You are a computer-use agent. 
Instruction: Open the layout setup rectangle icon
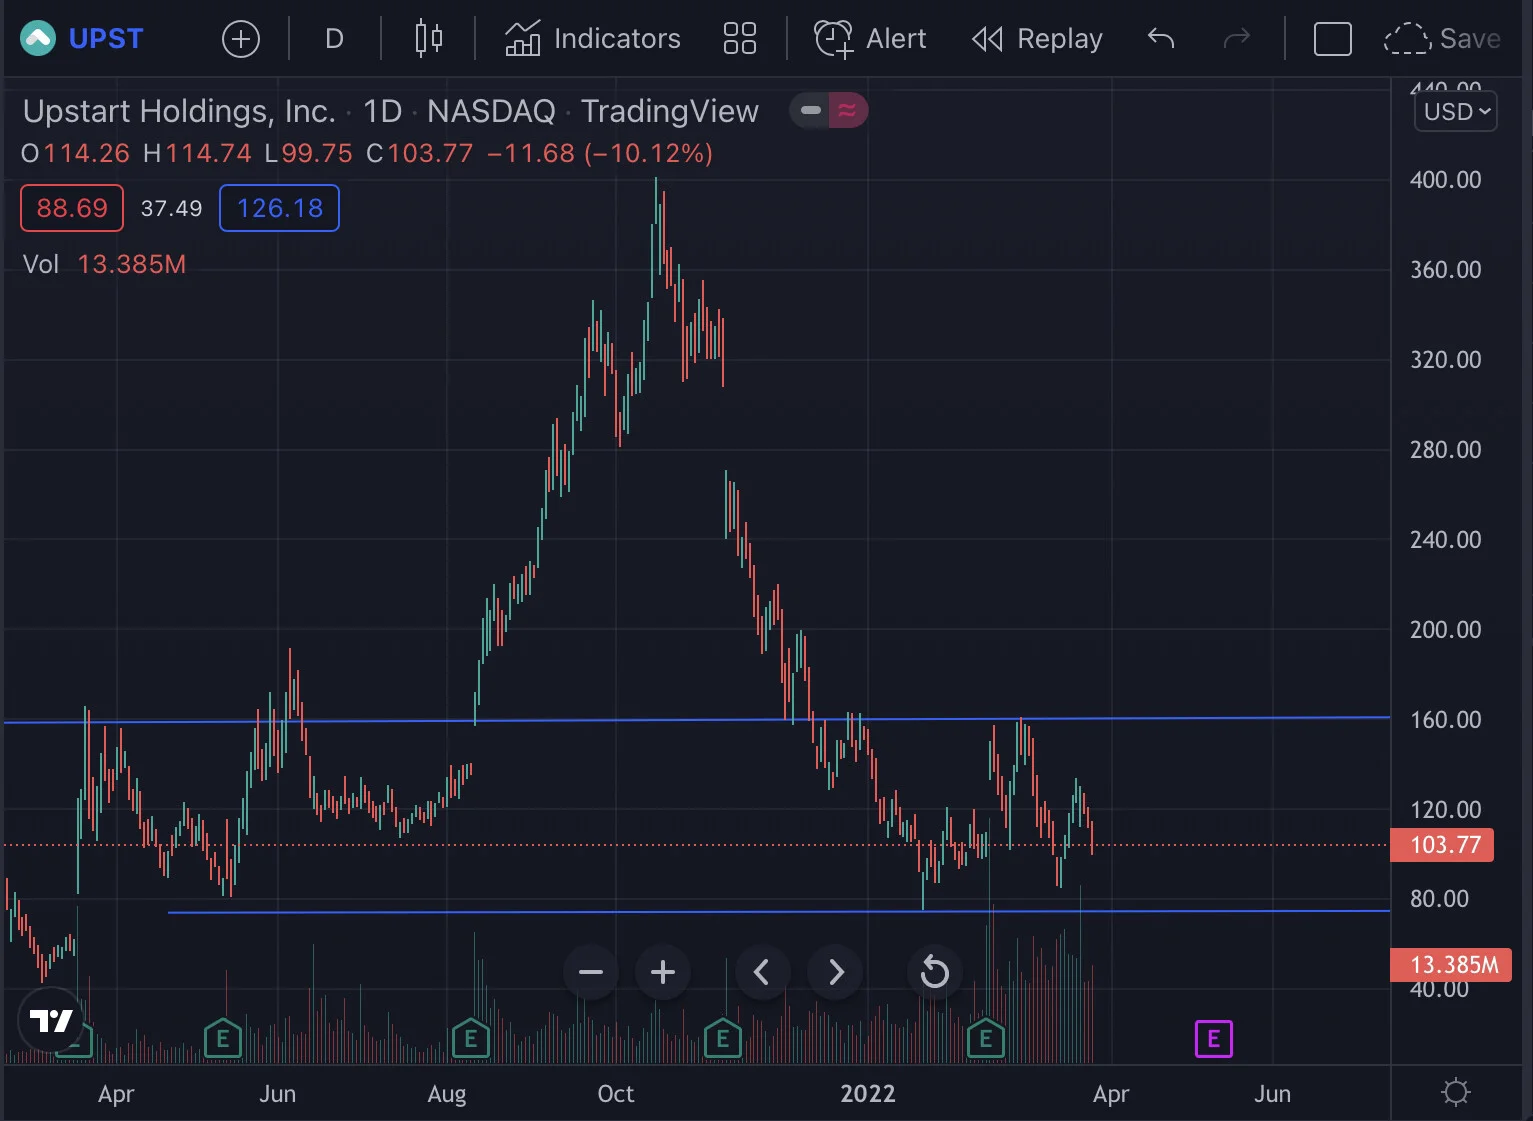coord(1332,39)
